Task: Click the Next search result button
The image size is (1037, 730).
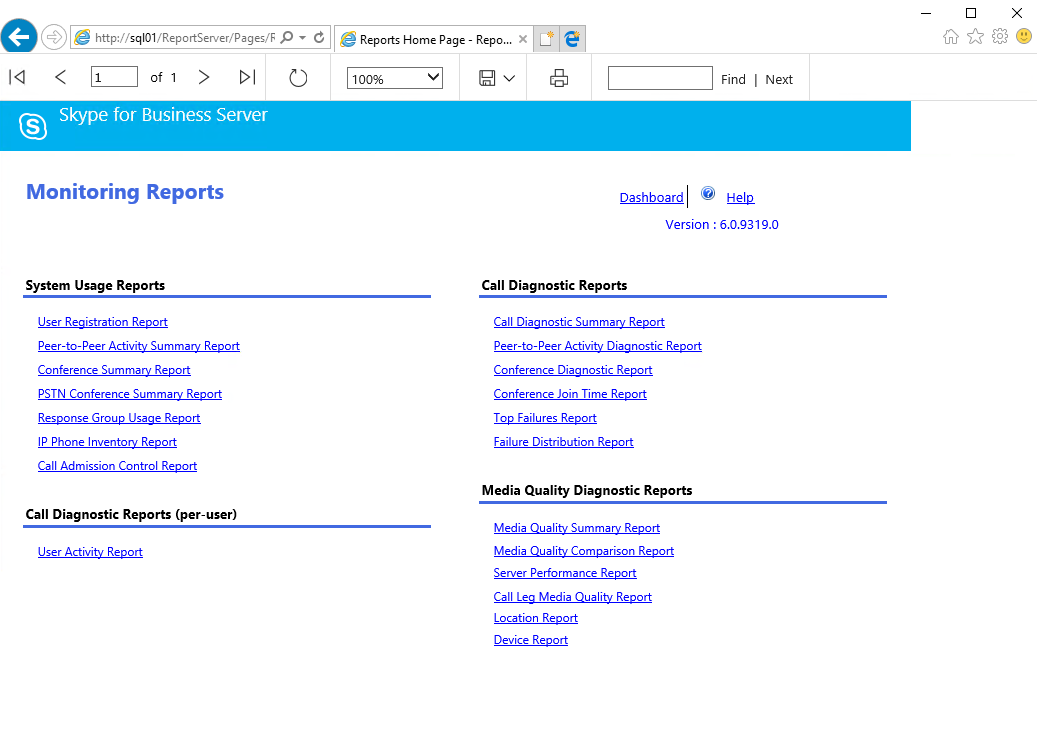Action: tap(779, 79)
